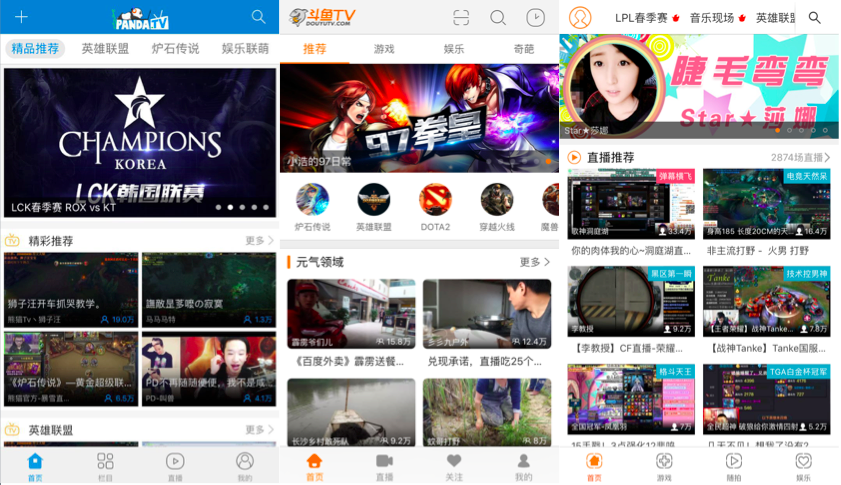This screenshot has height=485, width=841.
Task: Open 李教授 CF直播 stream thumbnail
Action: click(631, 302)
